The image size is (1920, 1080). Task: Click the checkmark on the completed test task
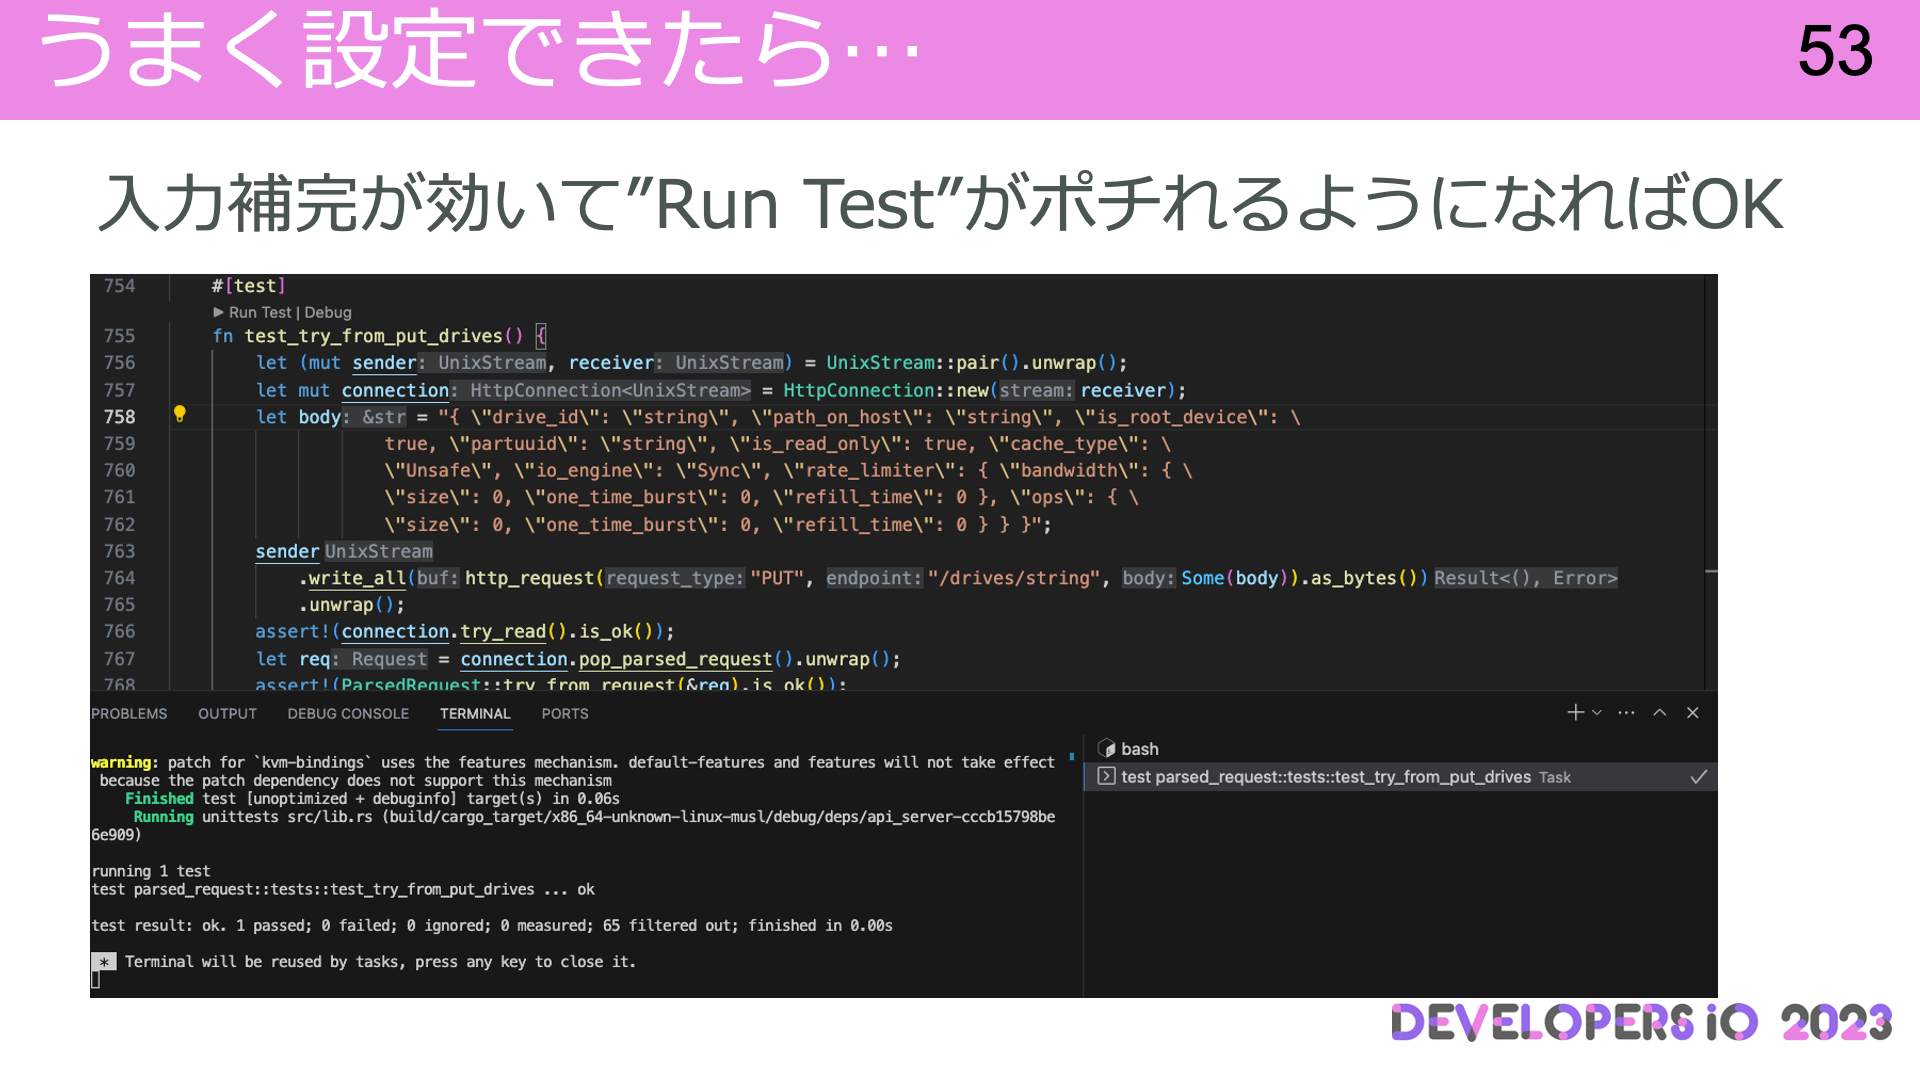(x=1697, y=776)
